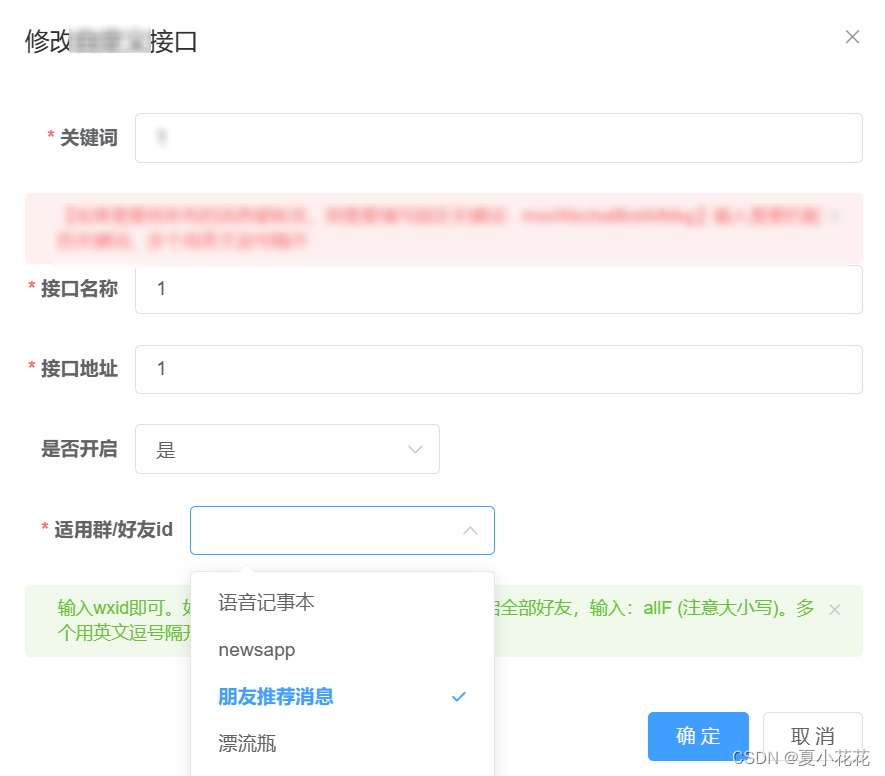The width and height of the screenshot is (885, 776).
Task: Dismiss the red warning alert
Action: [835, 216]
